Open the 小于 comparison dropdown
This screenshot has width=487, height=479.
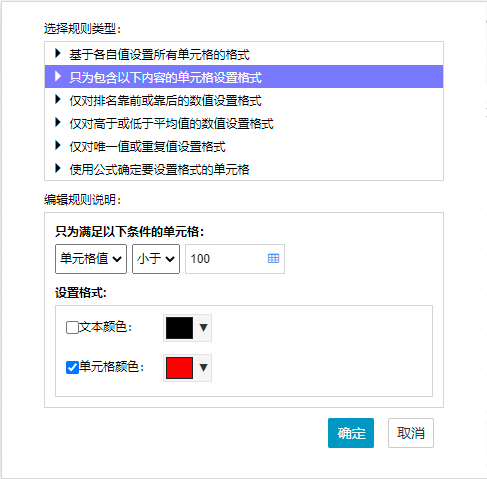click(156, 259)
